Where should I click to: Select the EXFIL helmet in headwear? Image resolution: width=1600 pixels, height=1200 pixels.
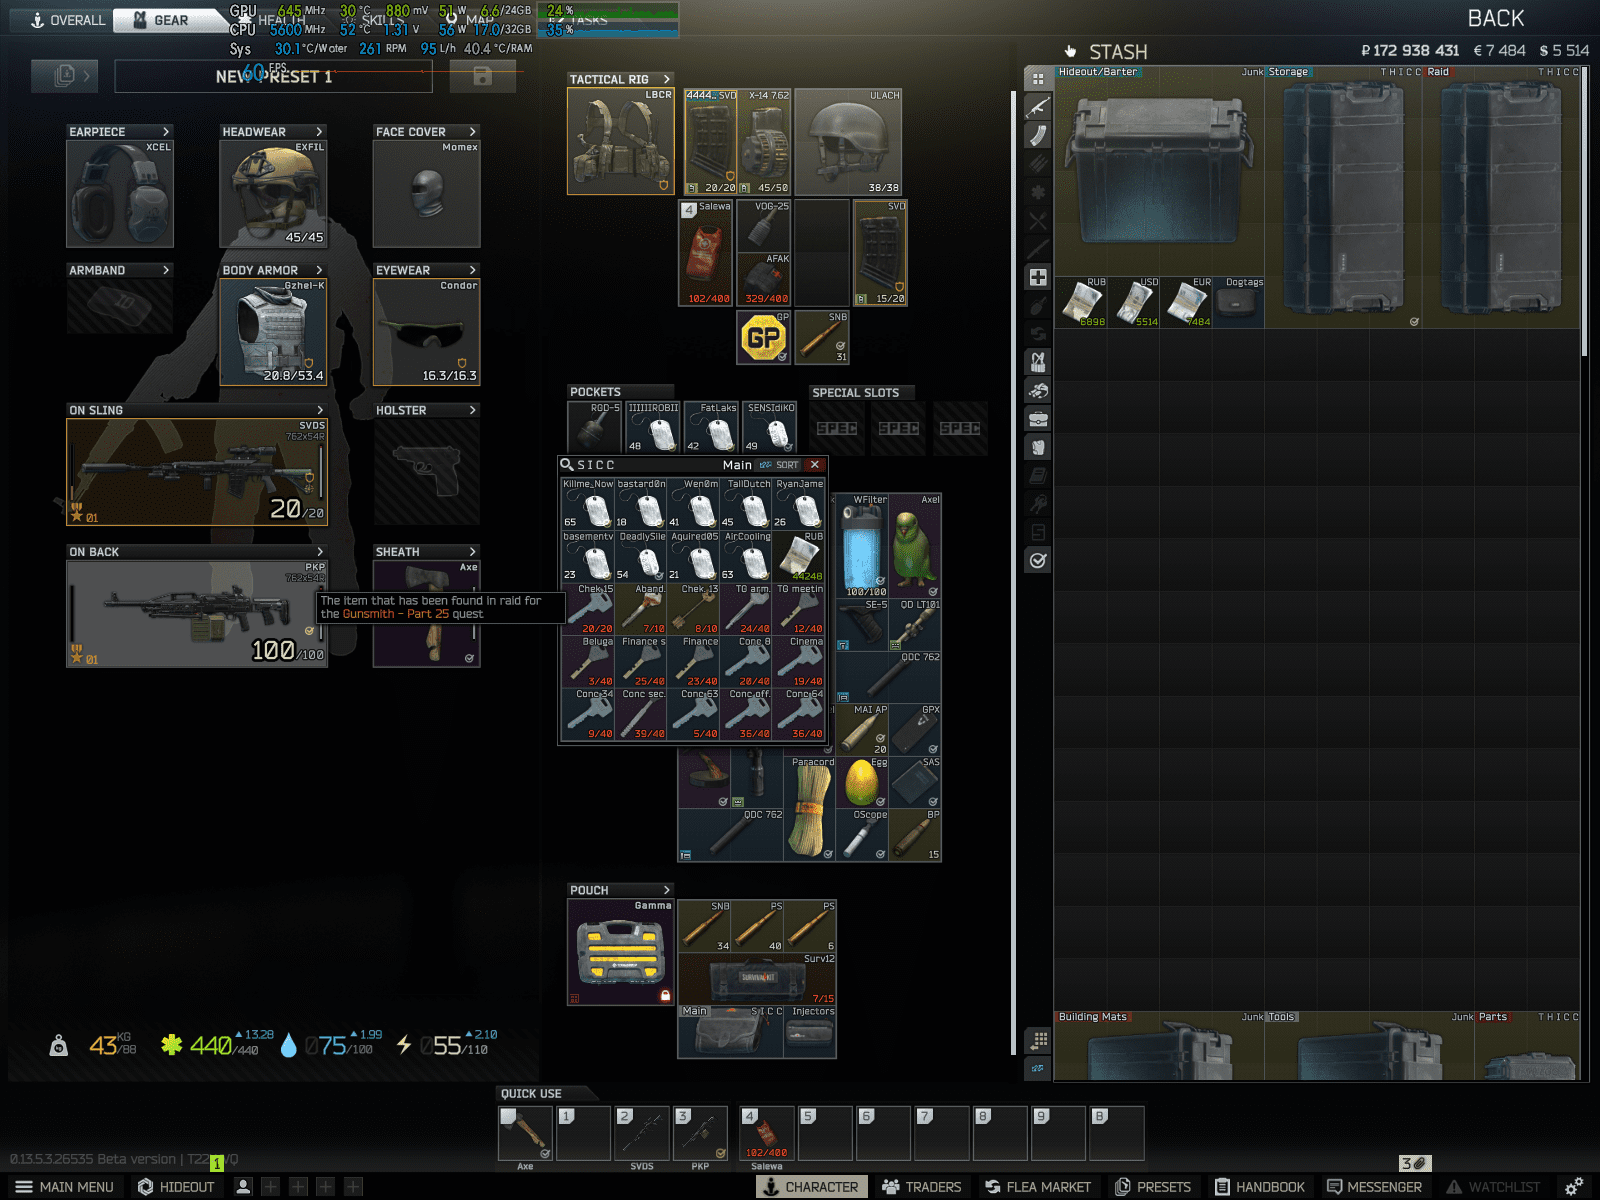(x=273, y=193)
